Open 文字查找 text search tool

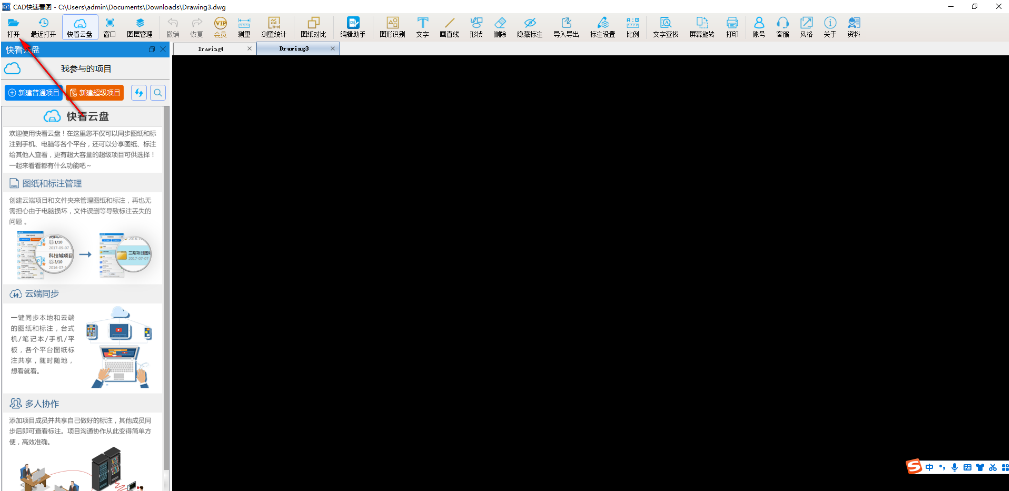pos(665,26)
